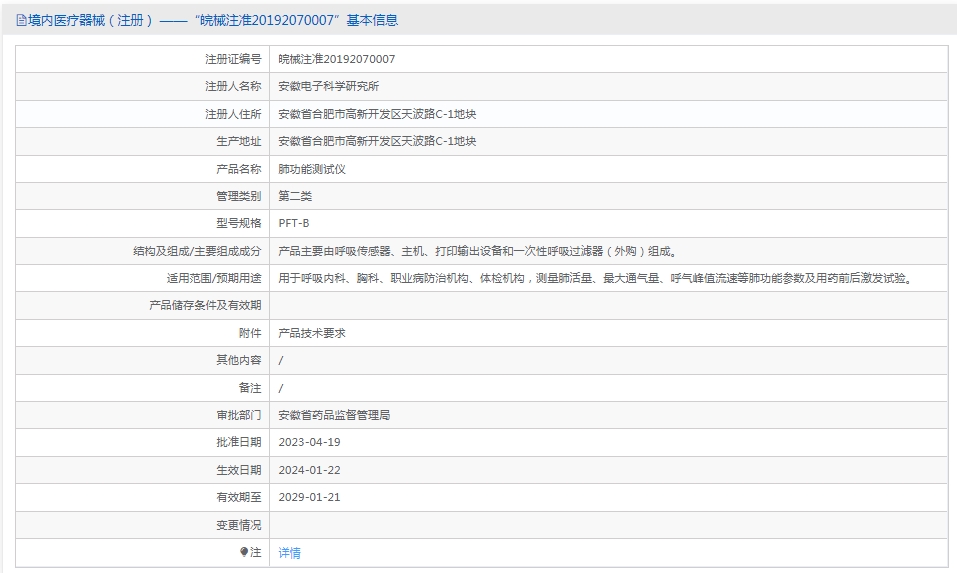Click the 型号规格 label
Viewport: 957px width, 573px height.
tap(239, 223)
